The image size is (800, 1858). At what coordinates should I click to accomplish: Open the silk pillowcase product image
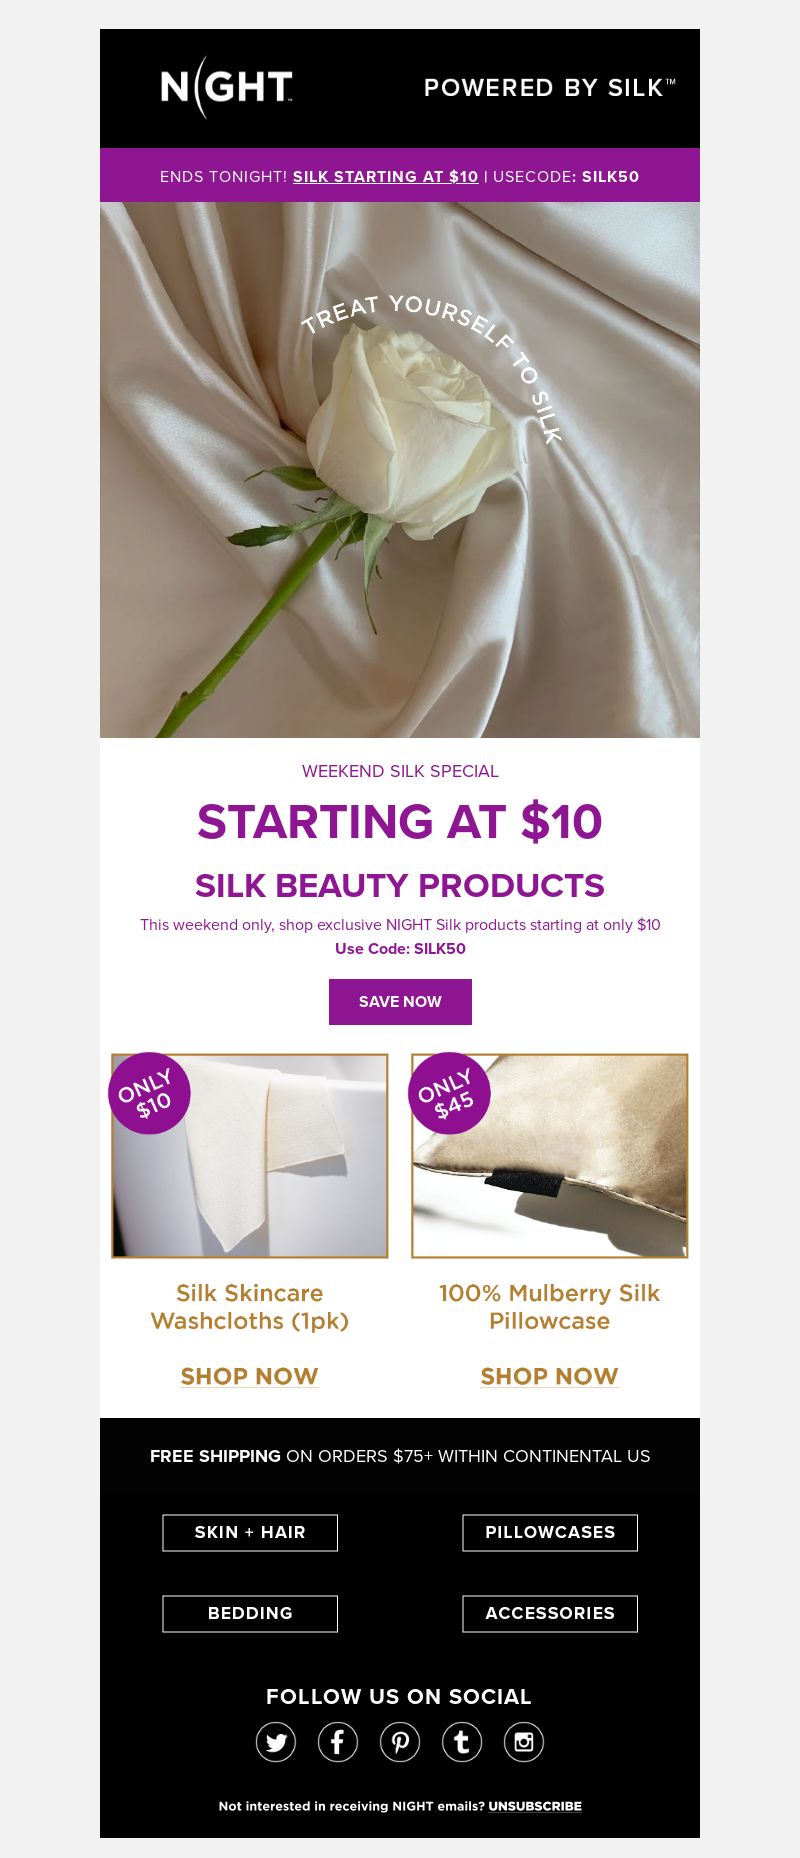coord(550,1156)
